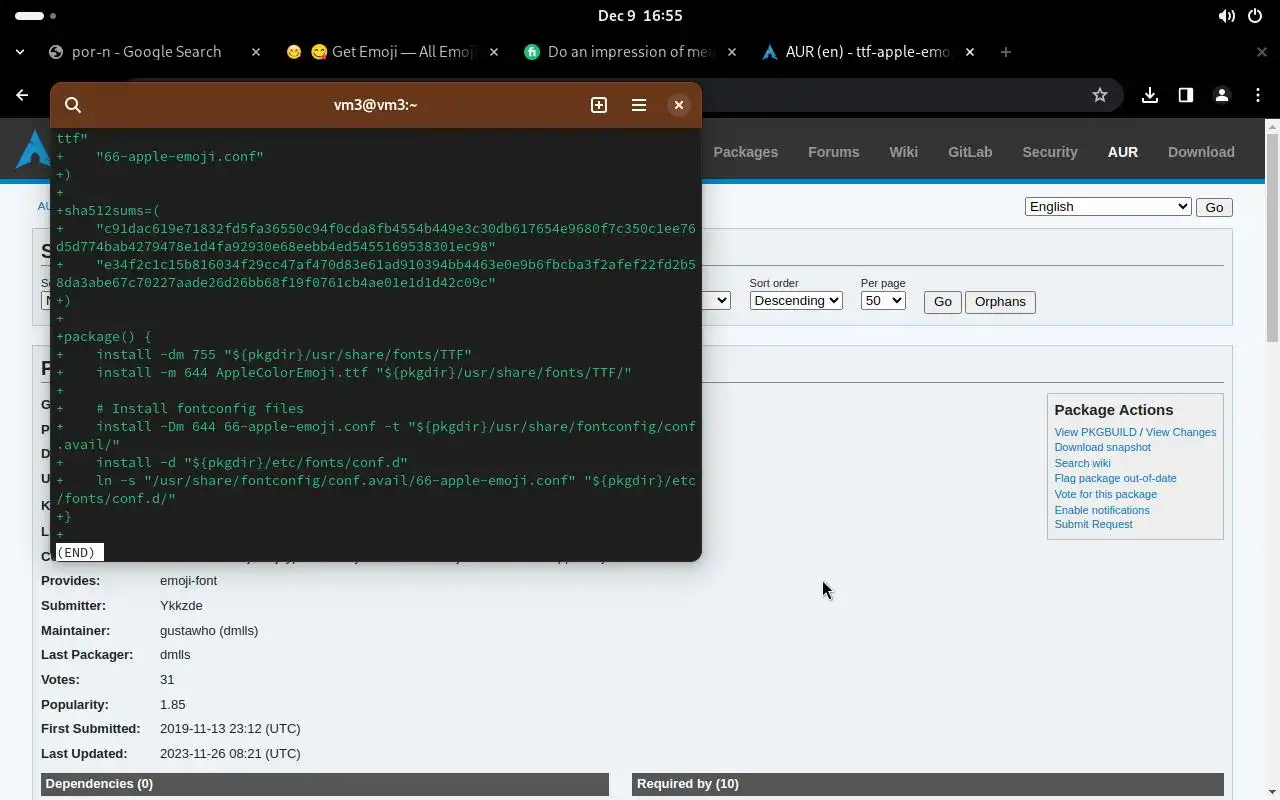1280x800 pixels.
Task: Open a new terminal tab icon
Action: click(x=599, y=105)
